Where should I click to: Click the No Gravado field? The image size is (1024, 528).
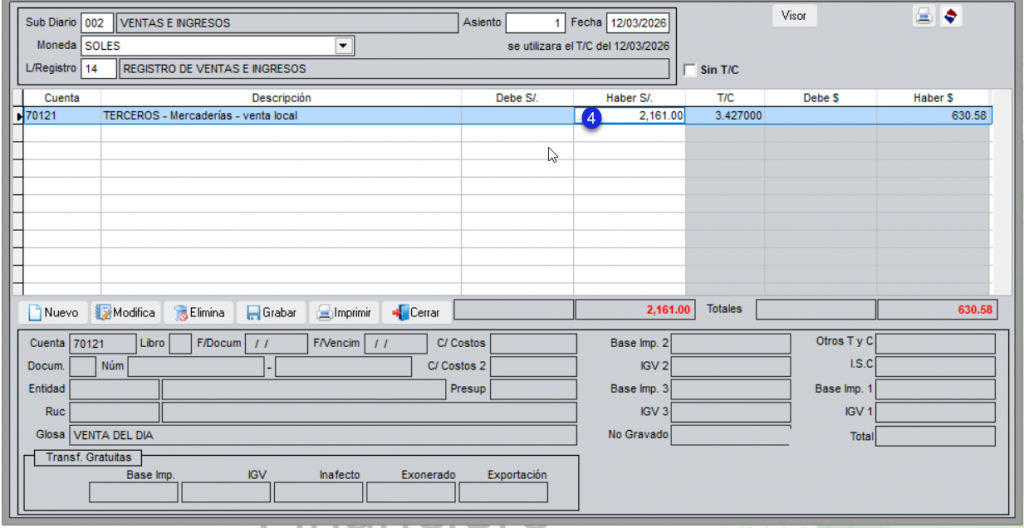coord(731,435)
